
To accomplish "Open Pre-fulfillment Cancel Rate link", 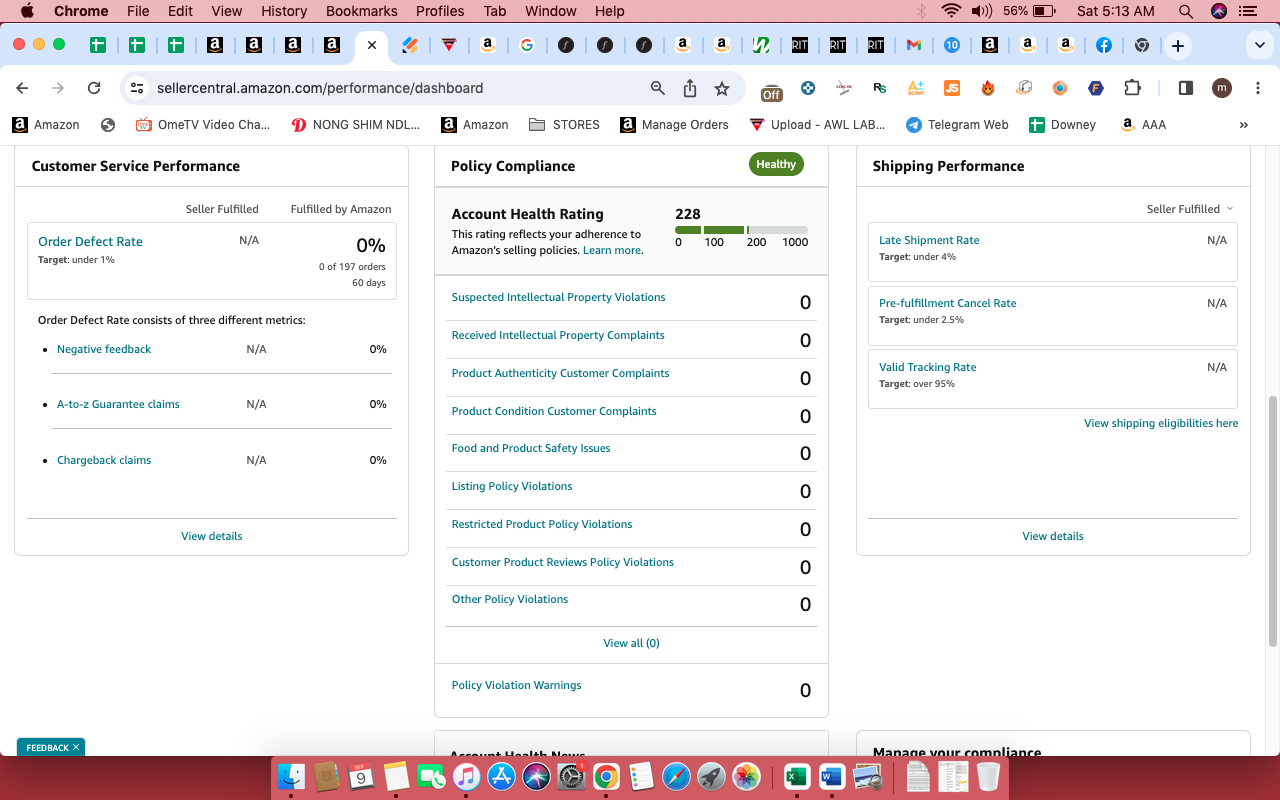I will (947, 303).
